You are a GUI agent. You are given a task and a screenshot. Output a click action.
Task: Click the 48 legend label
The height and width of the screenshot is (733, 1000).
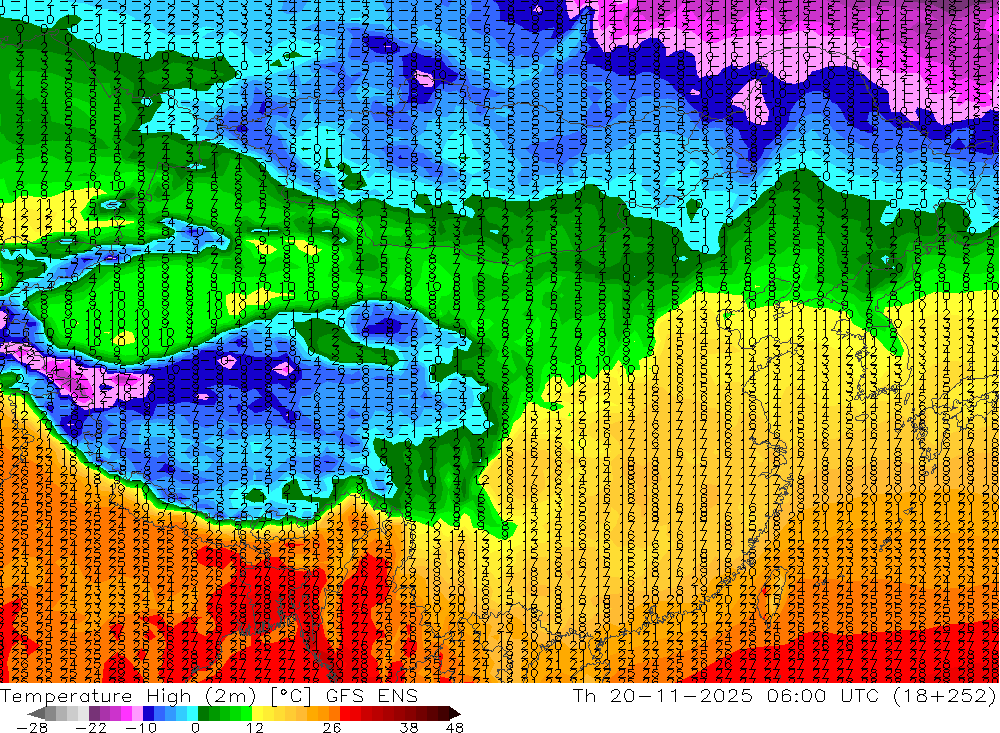(454, 727)
